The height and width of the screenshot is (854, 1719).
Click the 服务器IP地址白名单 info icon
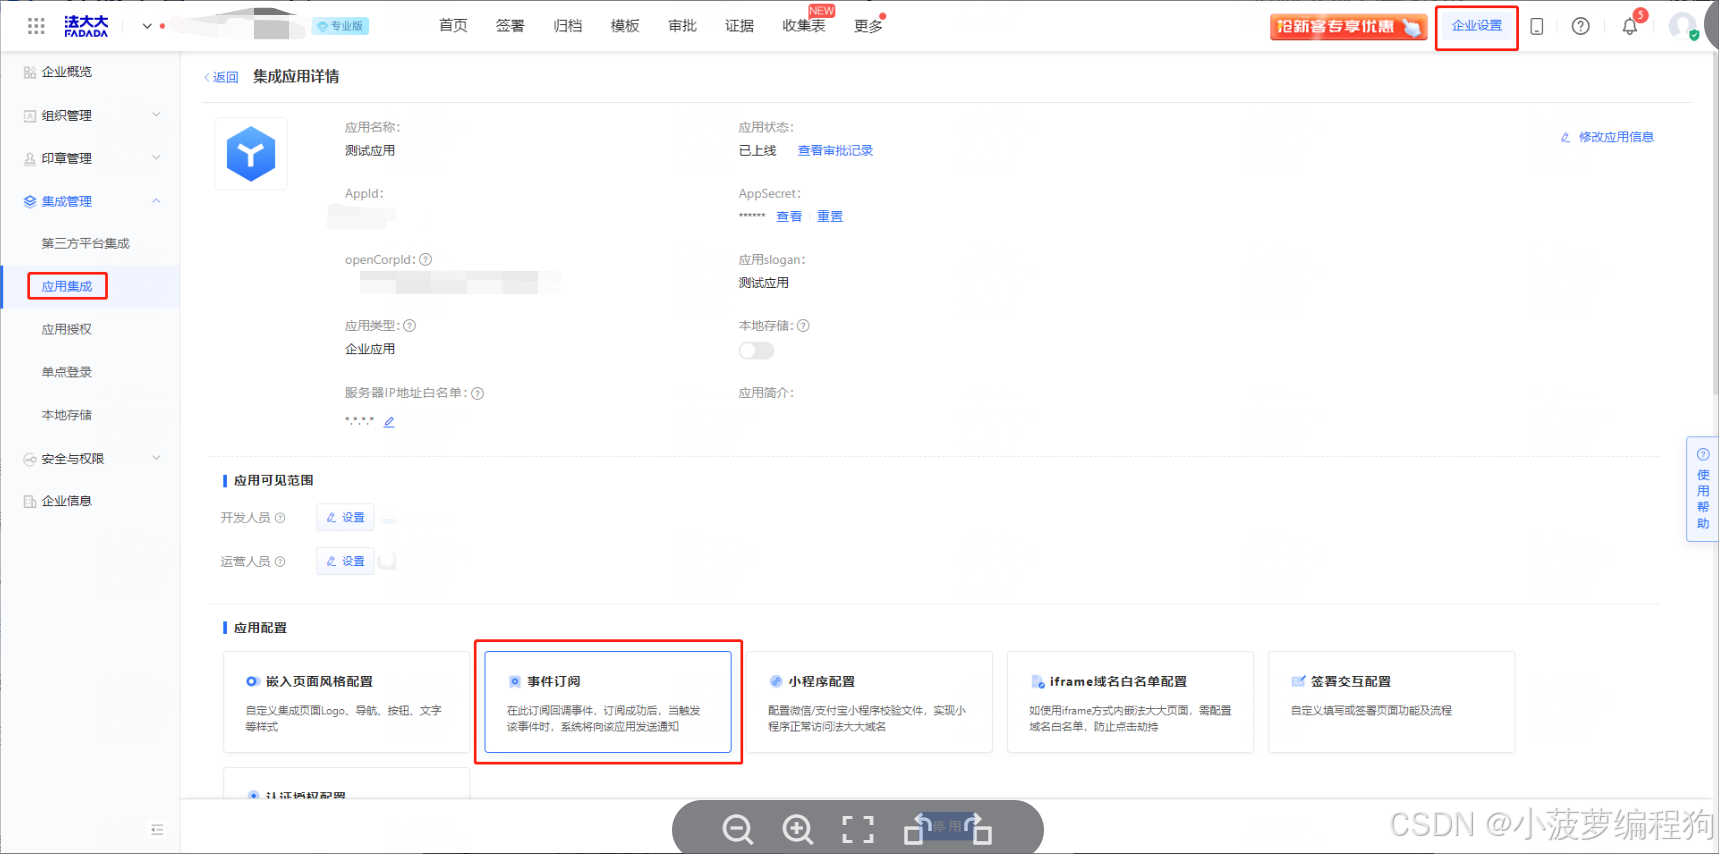477,393
